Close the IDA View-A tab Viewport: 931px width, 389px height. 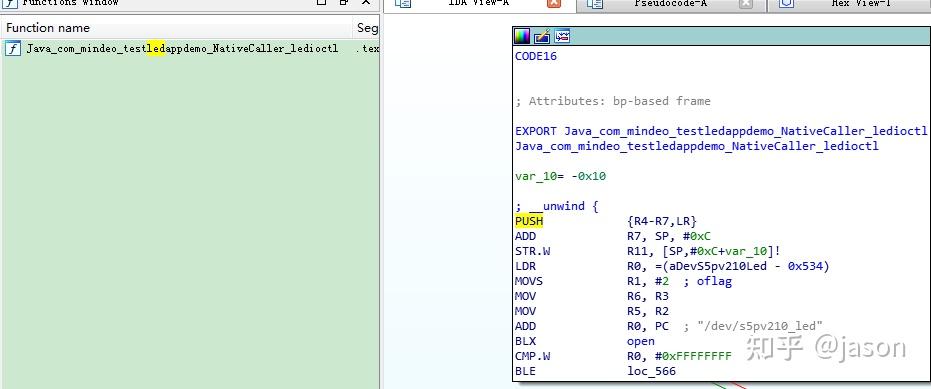[553, 4]
